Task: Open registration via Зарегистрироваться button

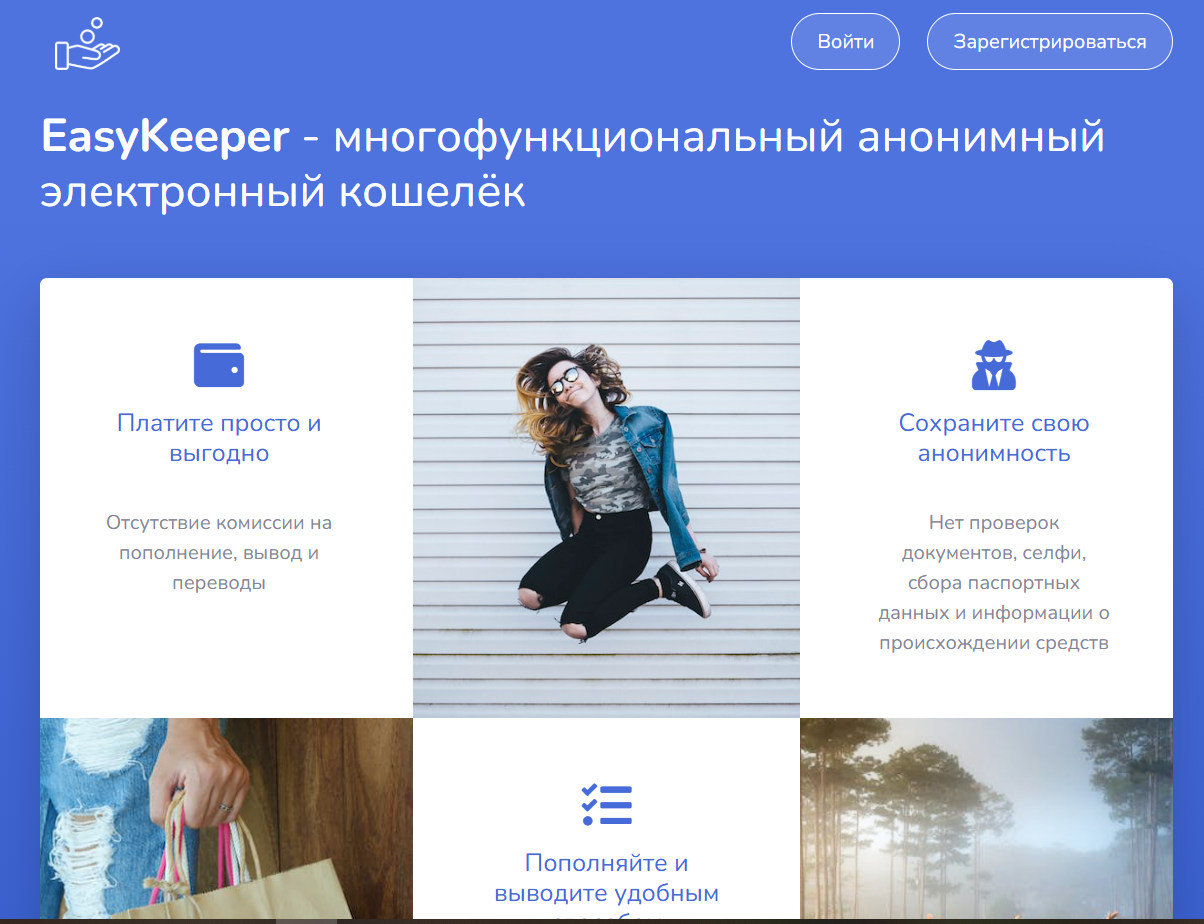Action: point(1049,42)
